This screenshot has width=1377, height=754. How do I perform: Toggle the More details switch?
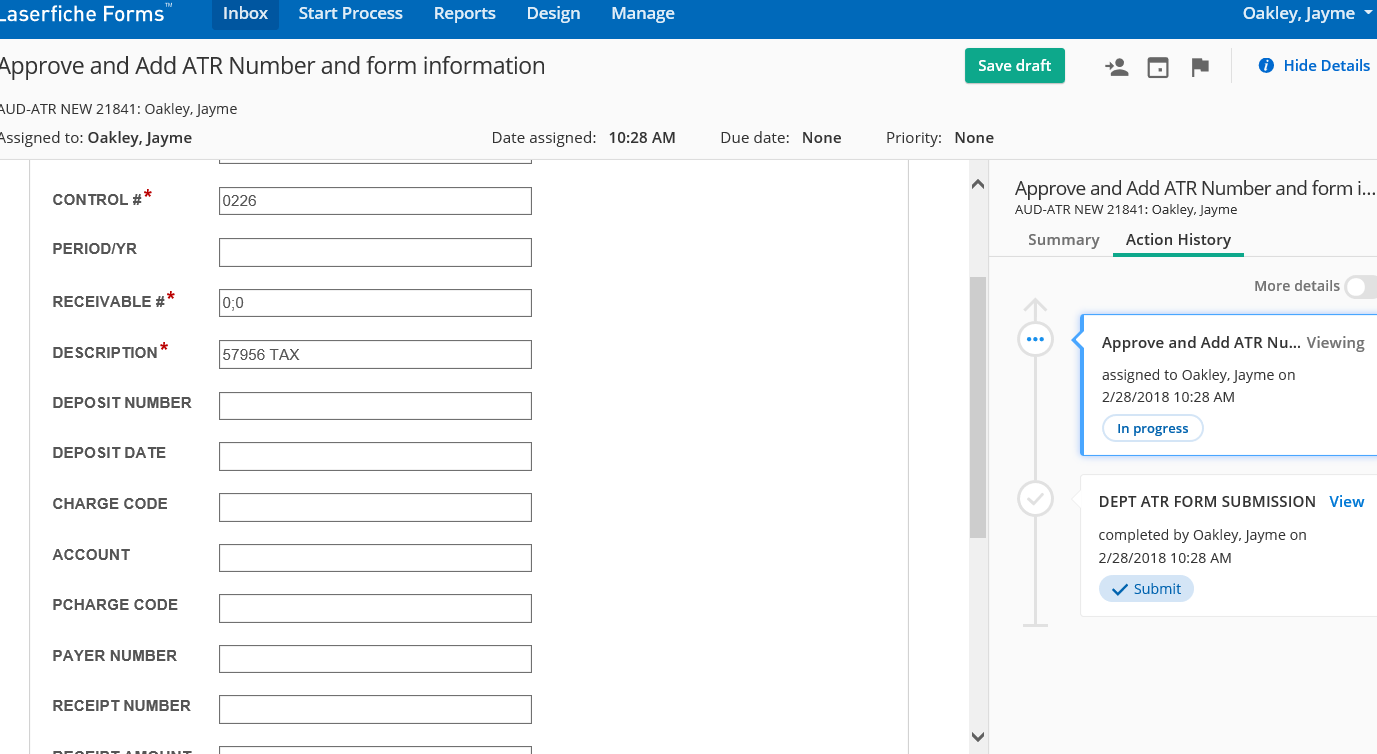click(x=1360, y=287)
